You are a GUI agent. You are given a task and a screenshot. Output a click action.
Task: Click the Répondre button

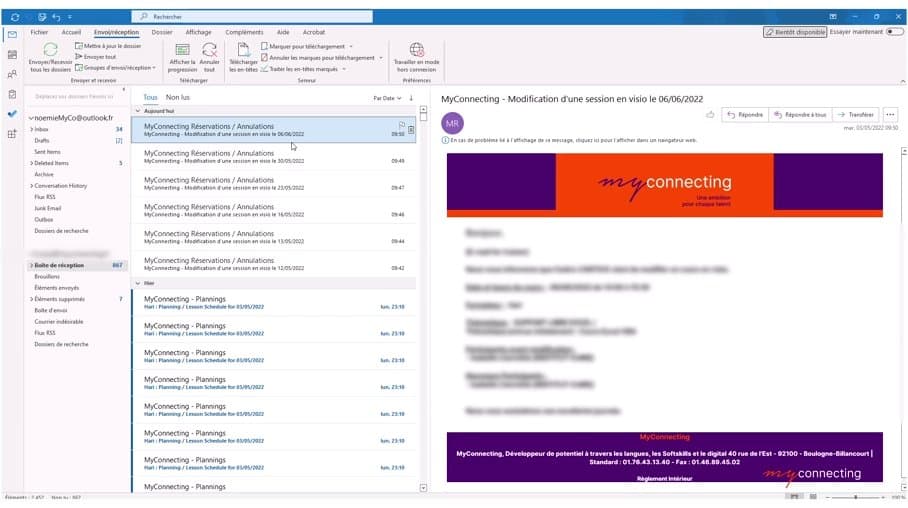[745, 115]
